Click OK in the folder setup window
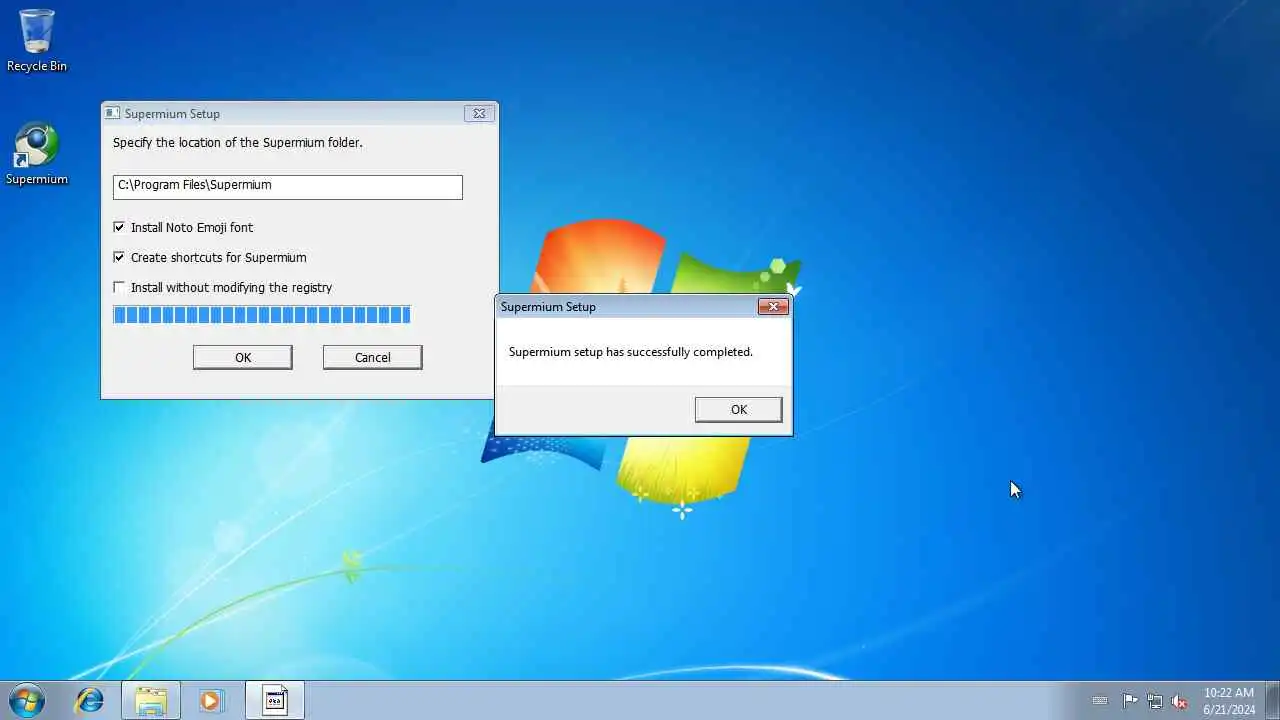This screenshot has width=1280, height=720. [243, 357]
